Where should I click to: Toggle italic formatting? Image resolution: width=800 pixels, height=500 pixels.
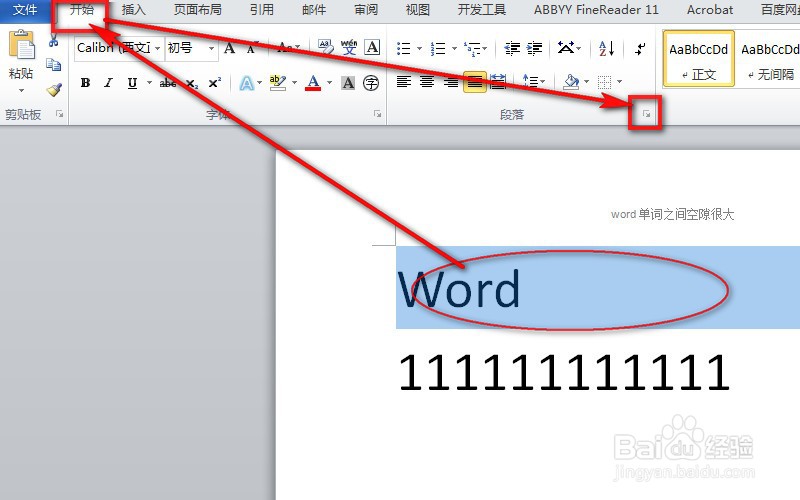[108, 83]
